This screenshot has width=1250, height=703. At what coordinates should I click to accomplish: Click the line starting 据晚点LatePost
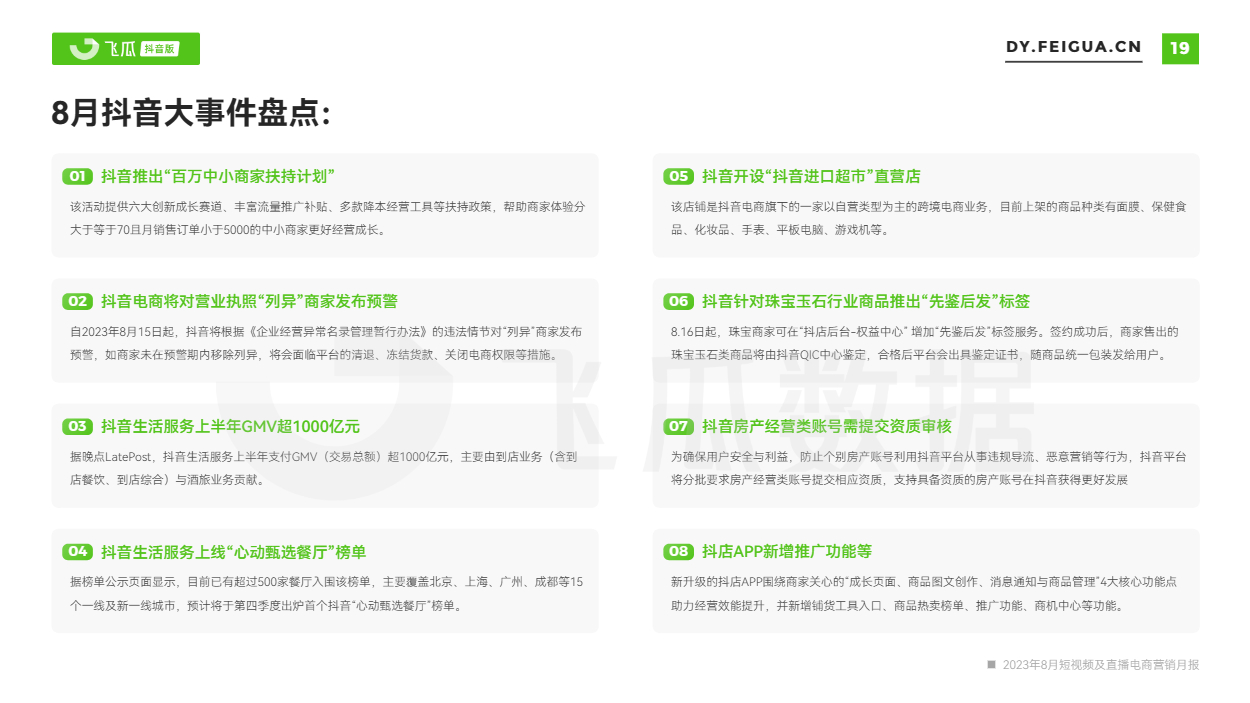(323, 456)
